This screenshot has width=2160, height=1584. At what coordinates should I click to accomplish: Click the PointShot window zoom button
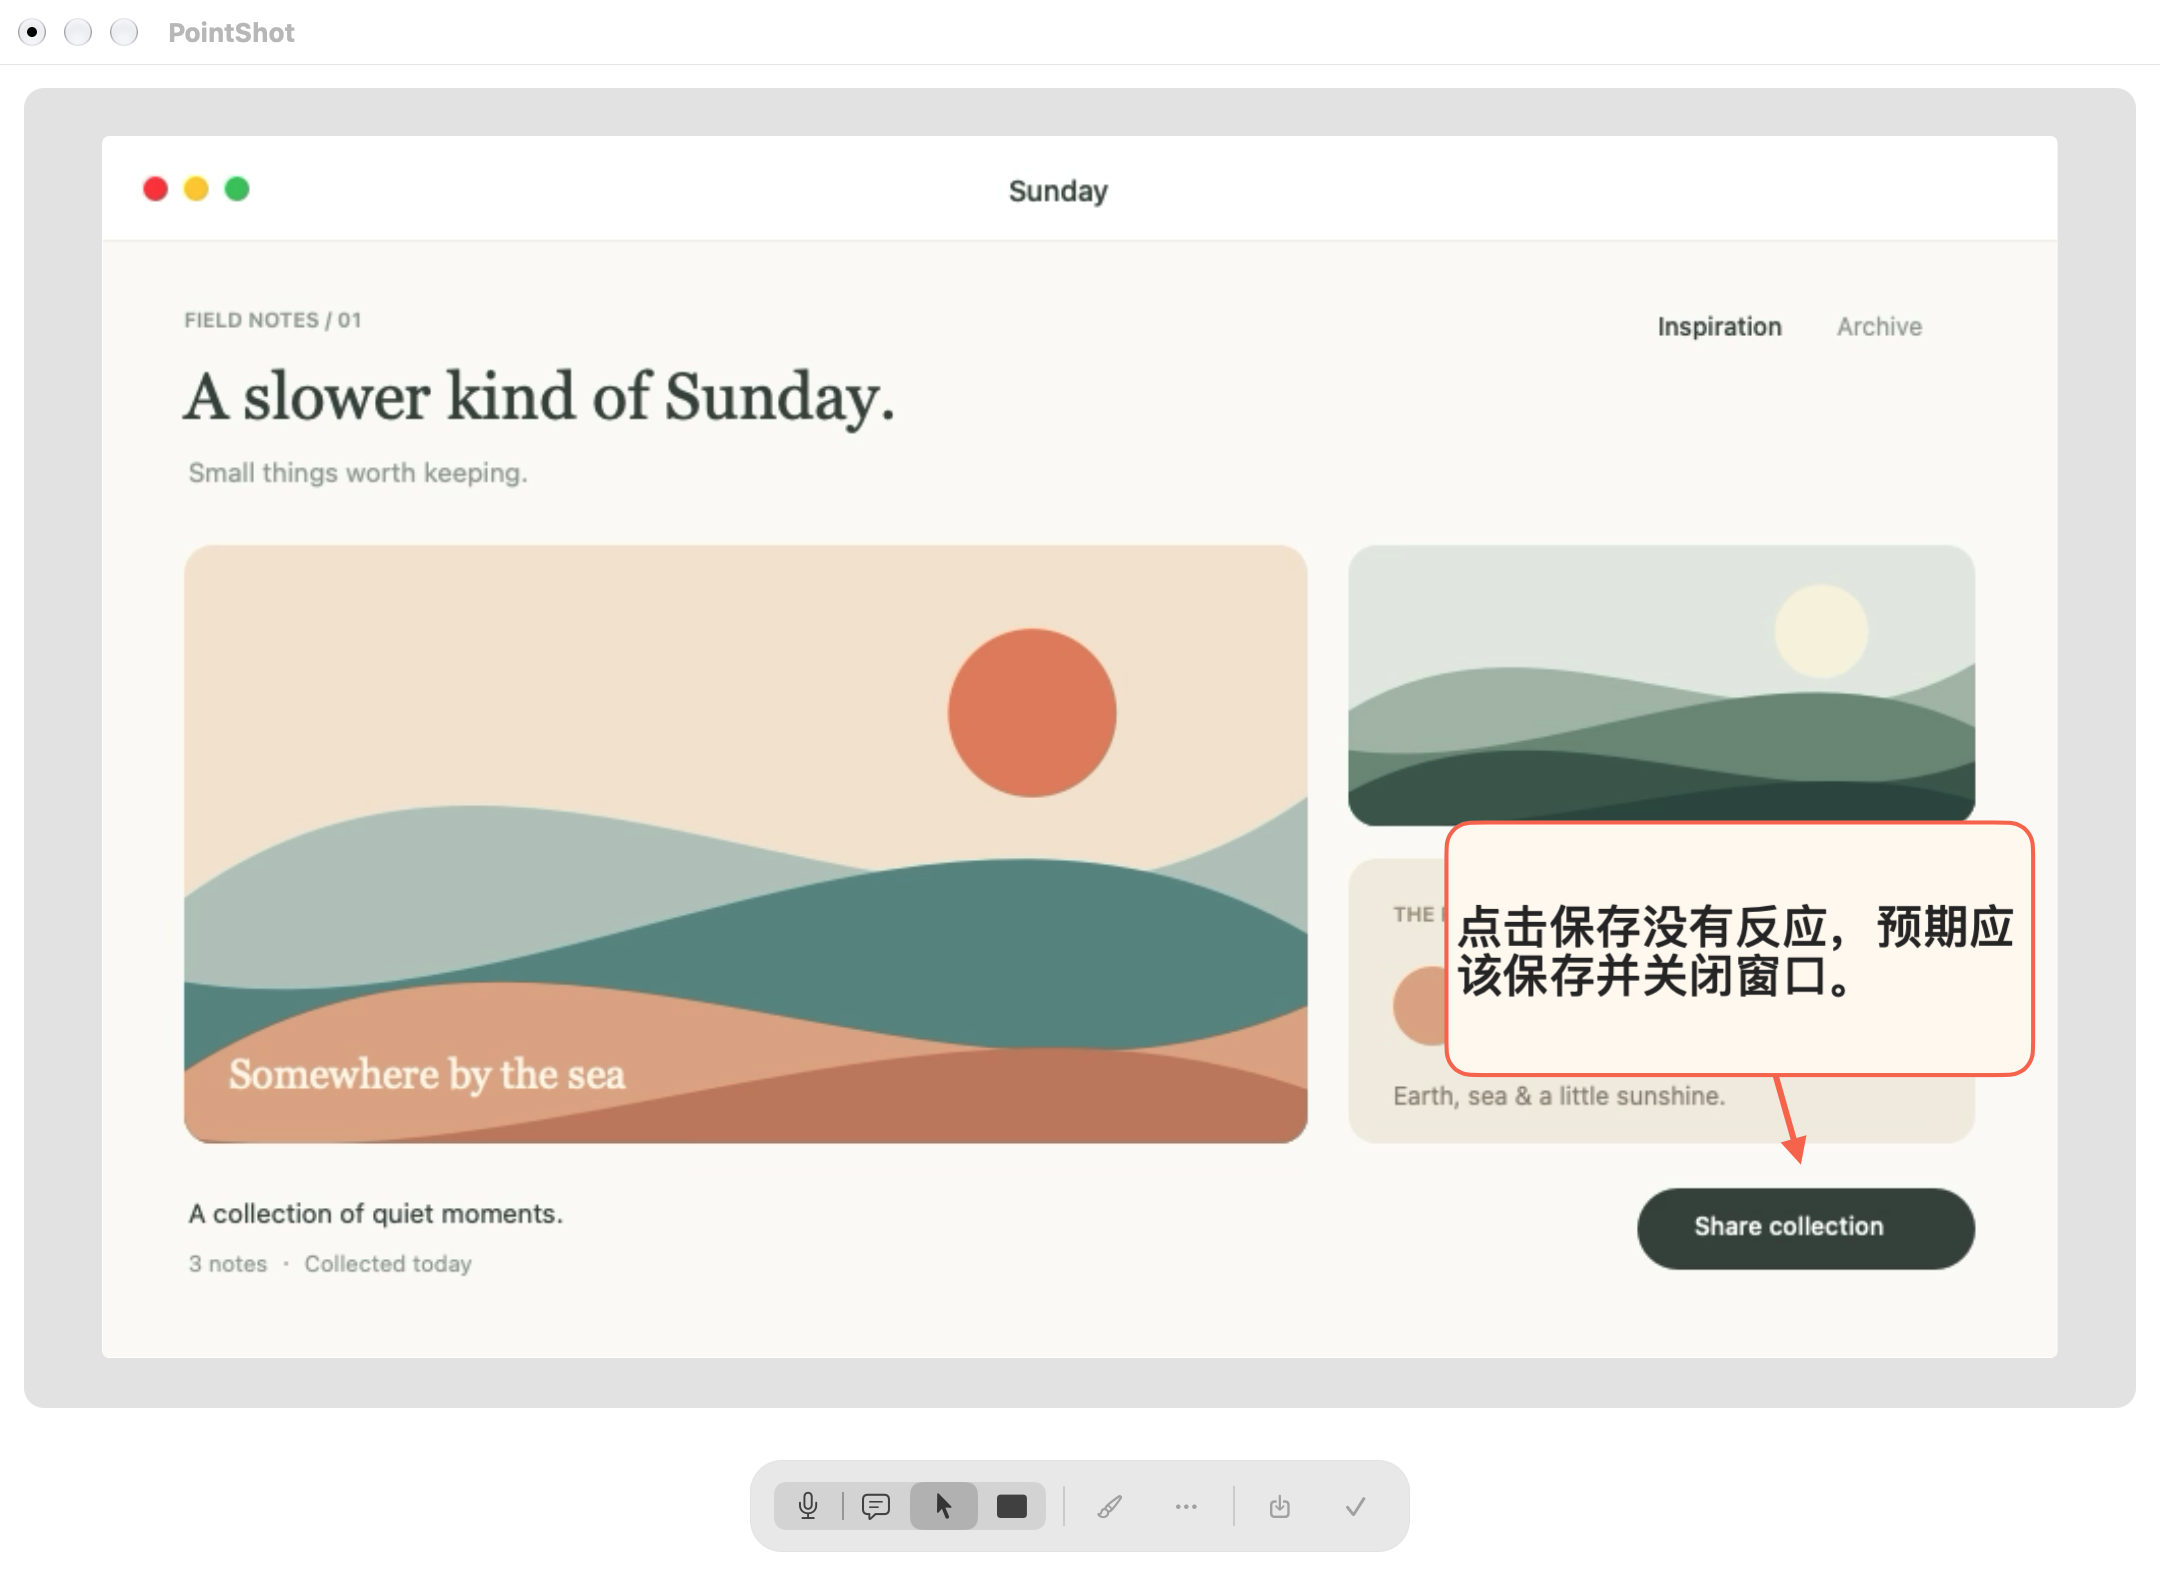[x=124, y=32]
